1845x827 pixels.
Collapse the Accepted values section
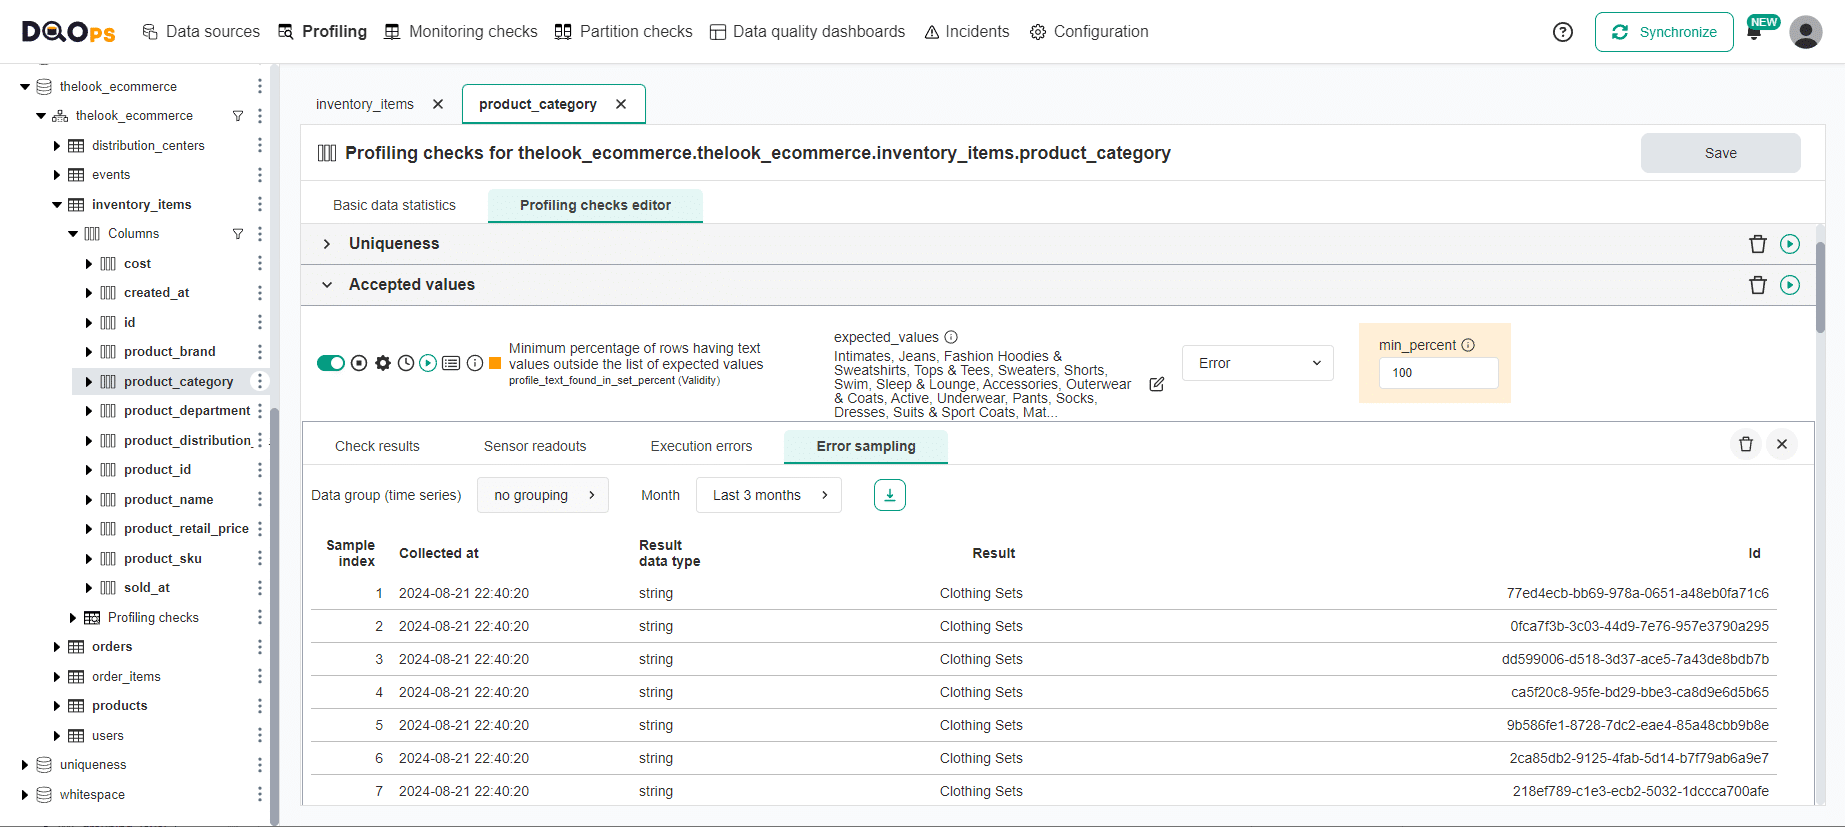coord(327,285)
